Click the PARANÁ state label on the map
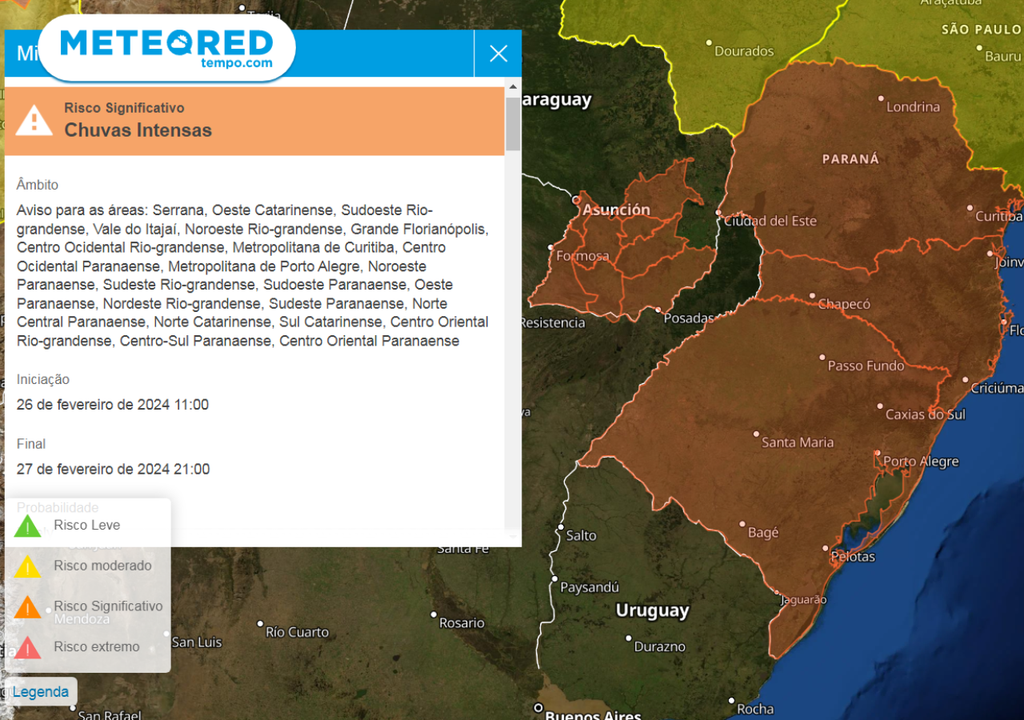 pos(850,158)
